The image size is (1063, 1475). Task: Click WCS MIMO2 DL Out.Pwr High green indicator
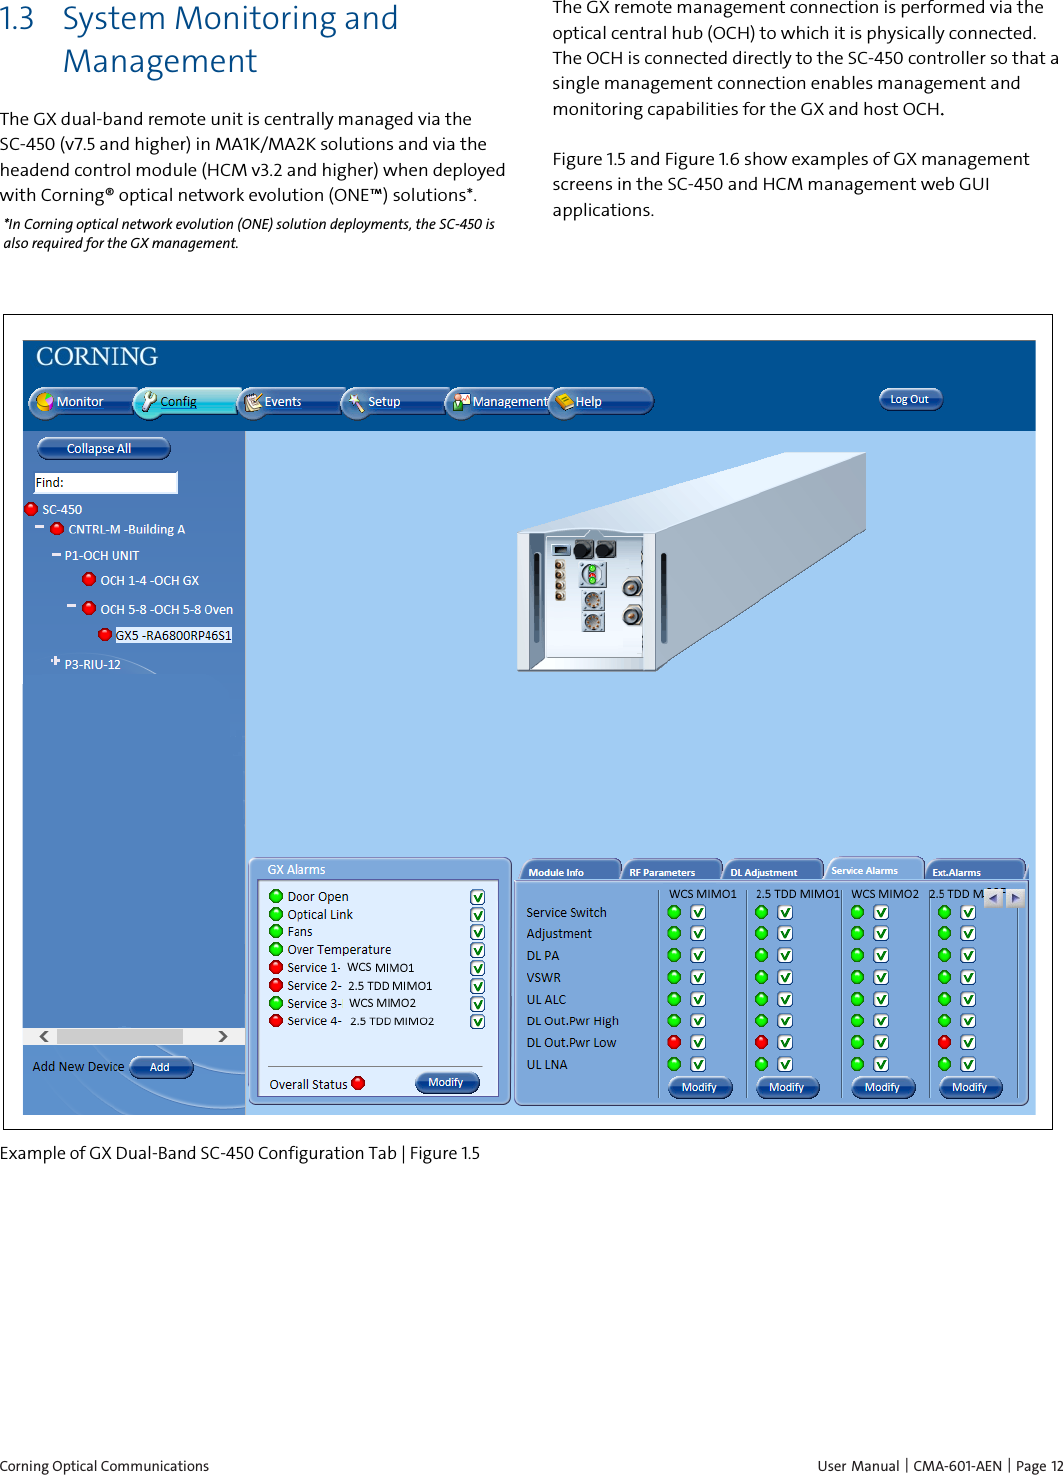857,1020
